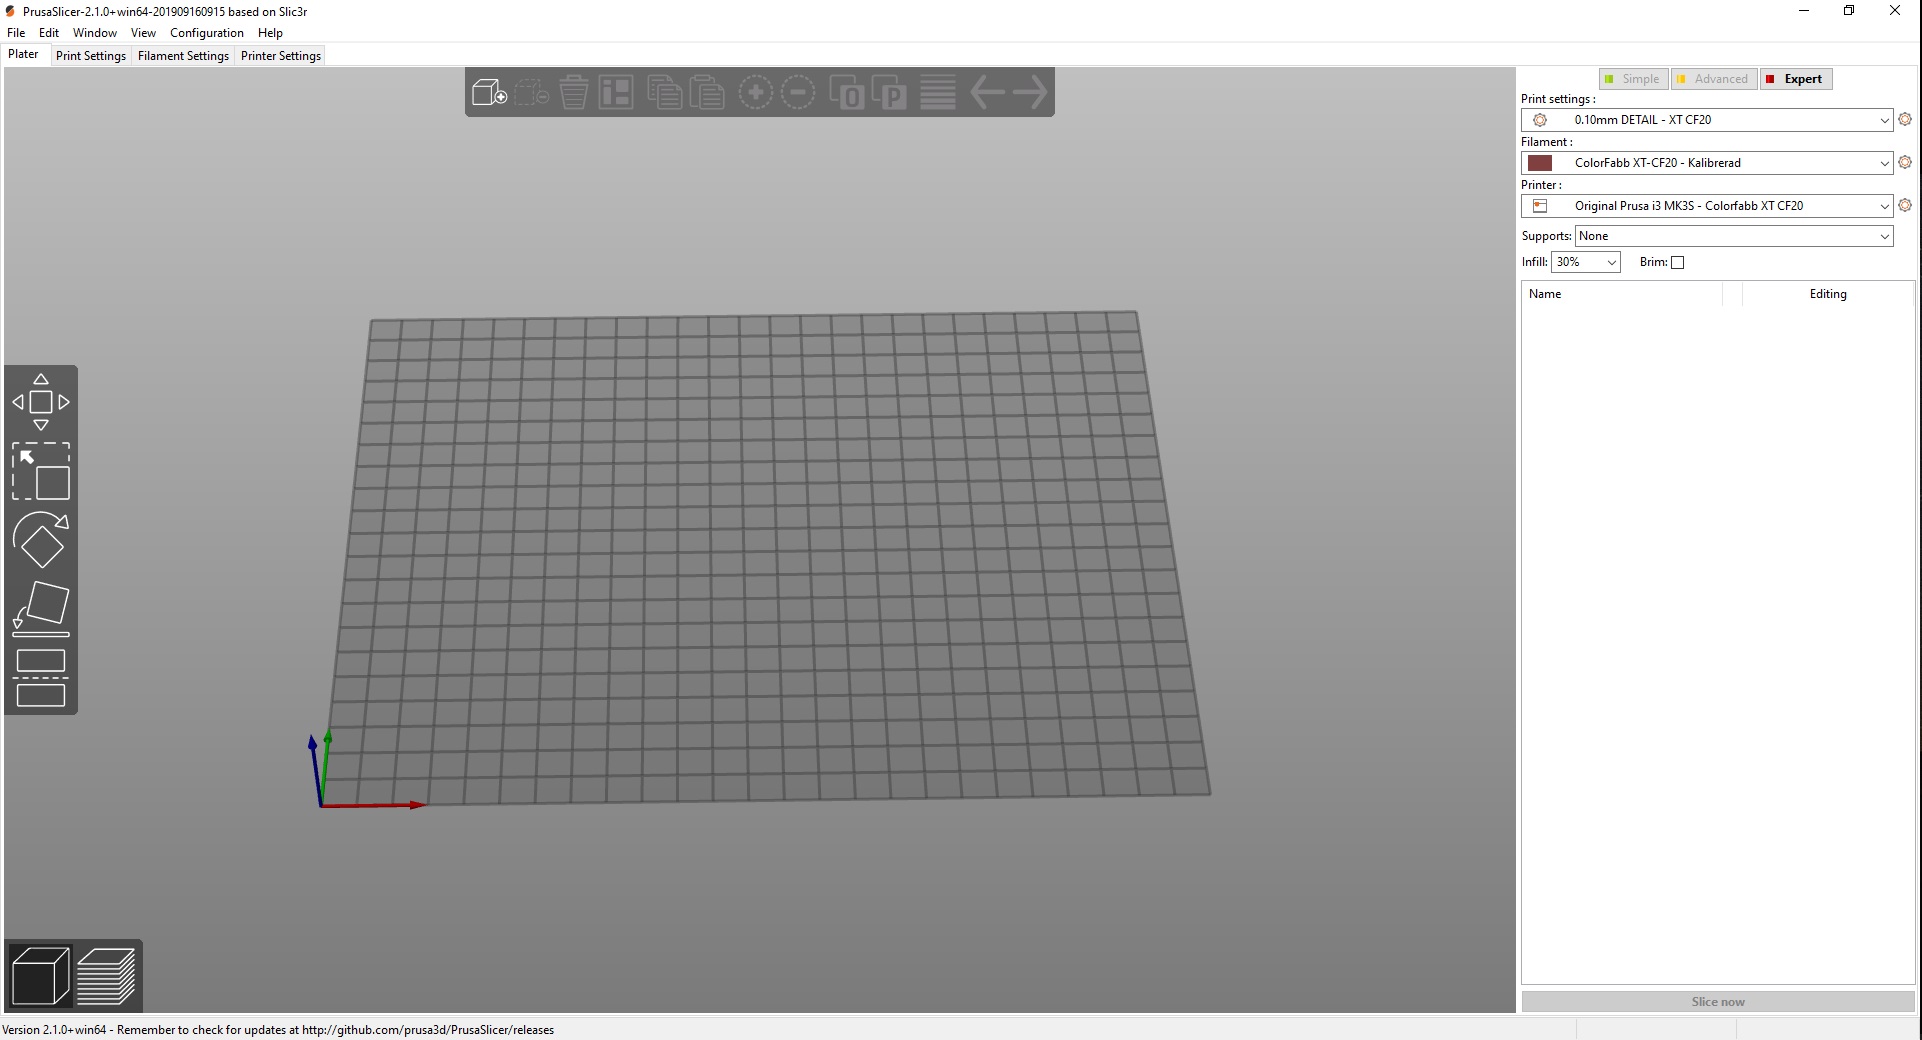Switch to Advanced mode
1922x1040 pixels.
(x=1714, y=79)
